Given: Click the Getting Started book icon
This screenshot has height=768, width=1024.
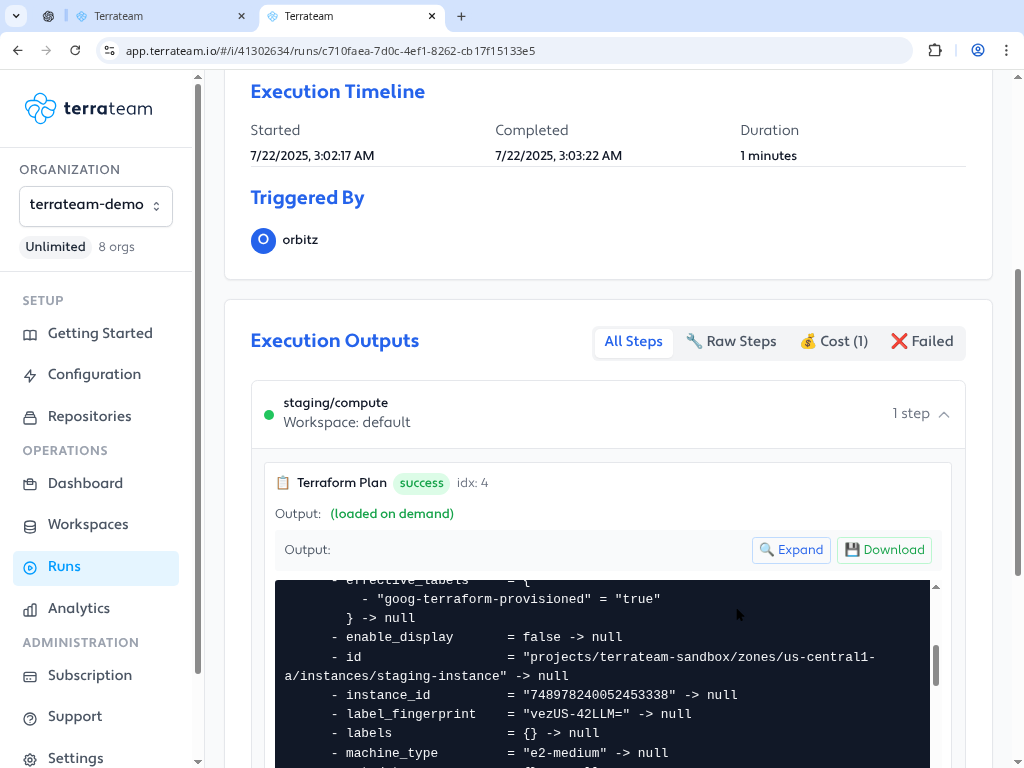Looking at the screenshot, I should (x=30, y=334).
